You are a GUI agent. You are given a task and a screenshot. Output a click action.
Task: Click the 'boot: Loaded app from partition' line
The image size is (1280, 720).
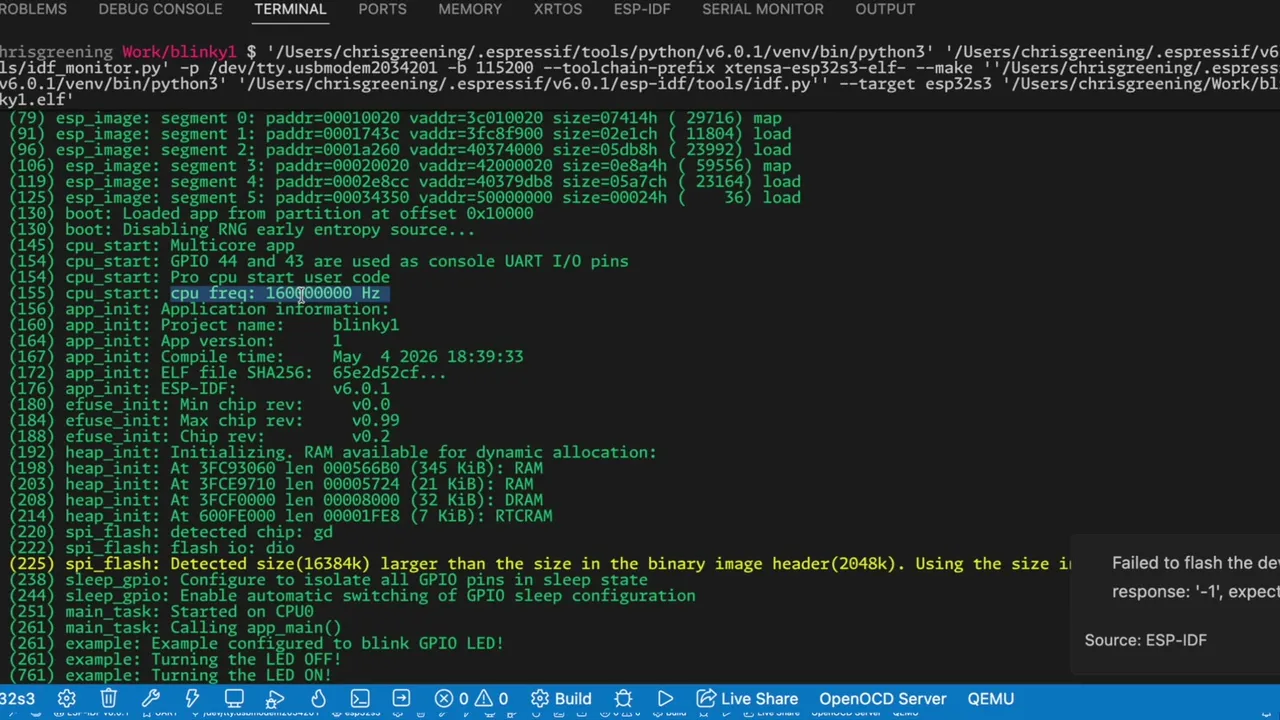(x=271, y=213)
